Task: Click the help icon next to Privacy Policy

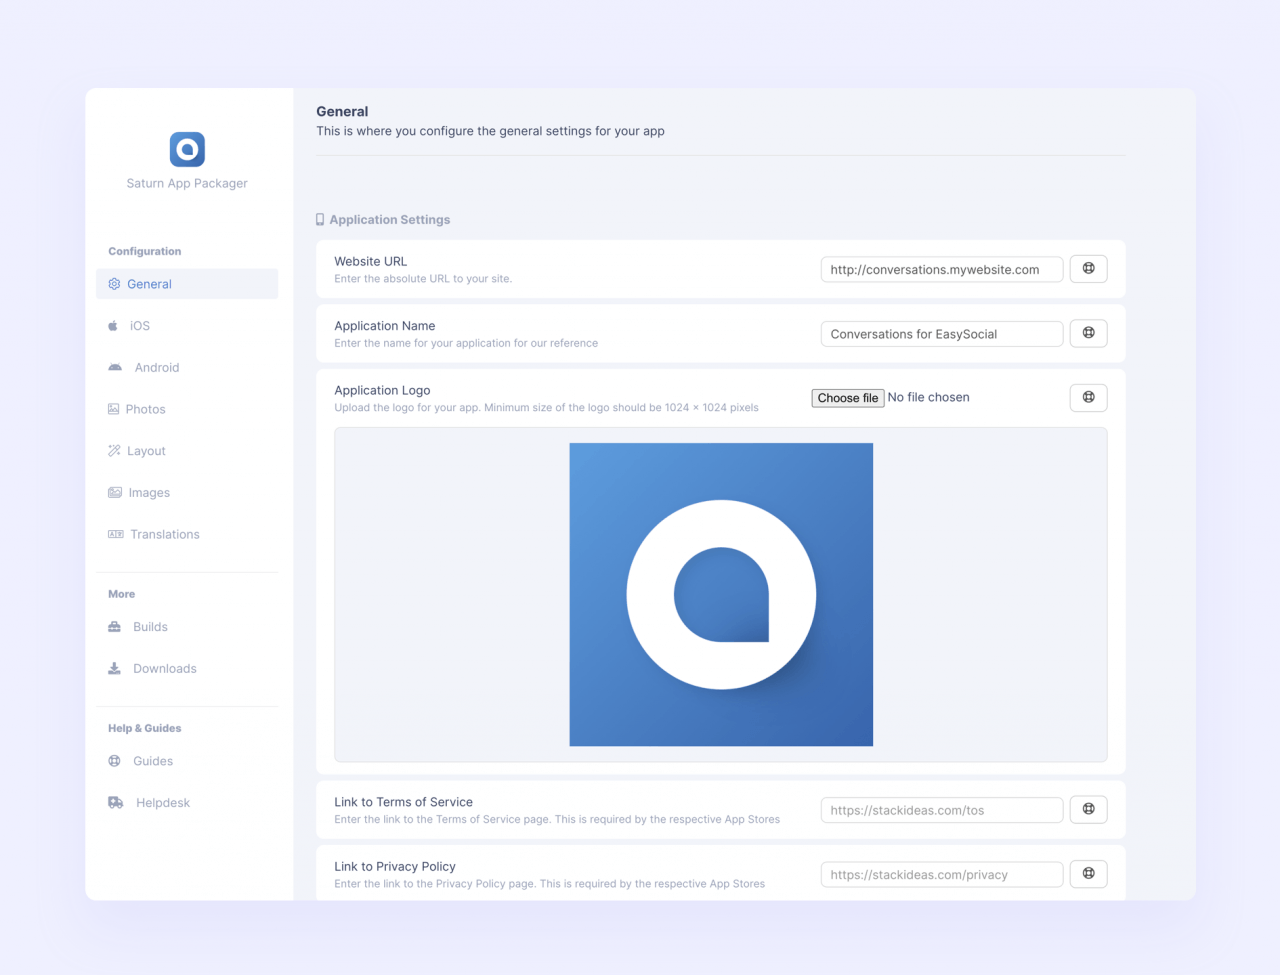Action: [1089, 874]
